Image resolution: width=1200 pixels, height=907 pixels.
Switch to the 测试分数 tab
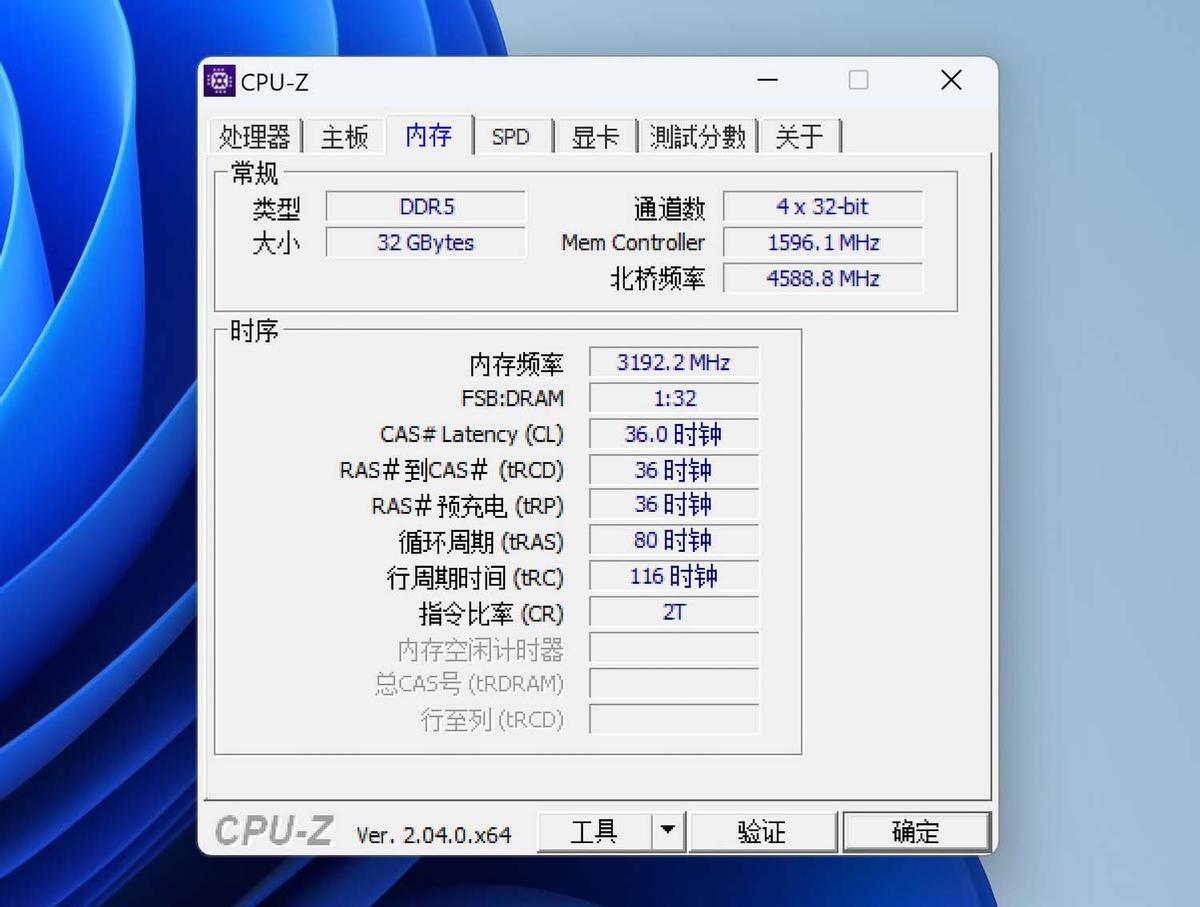pos(697,136)
